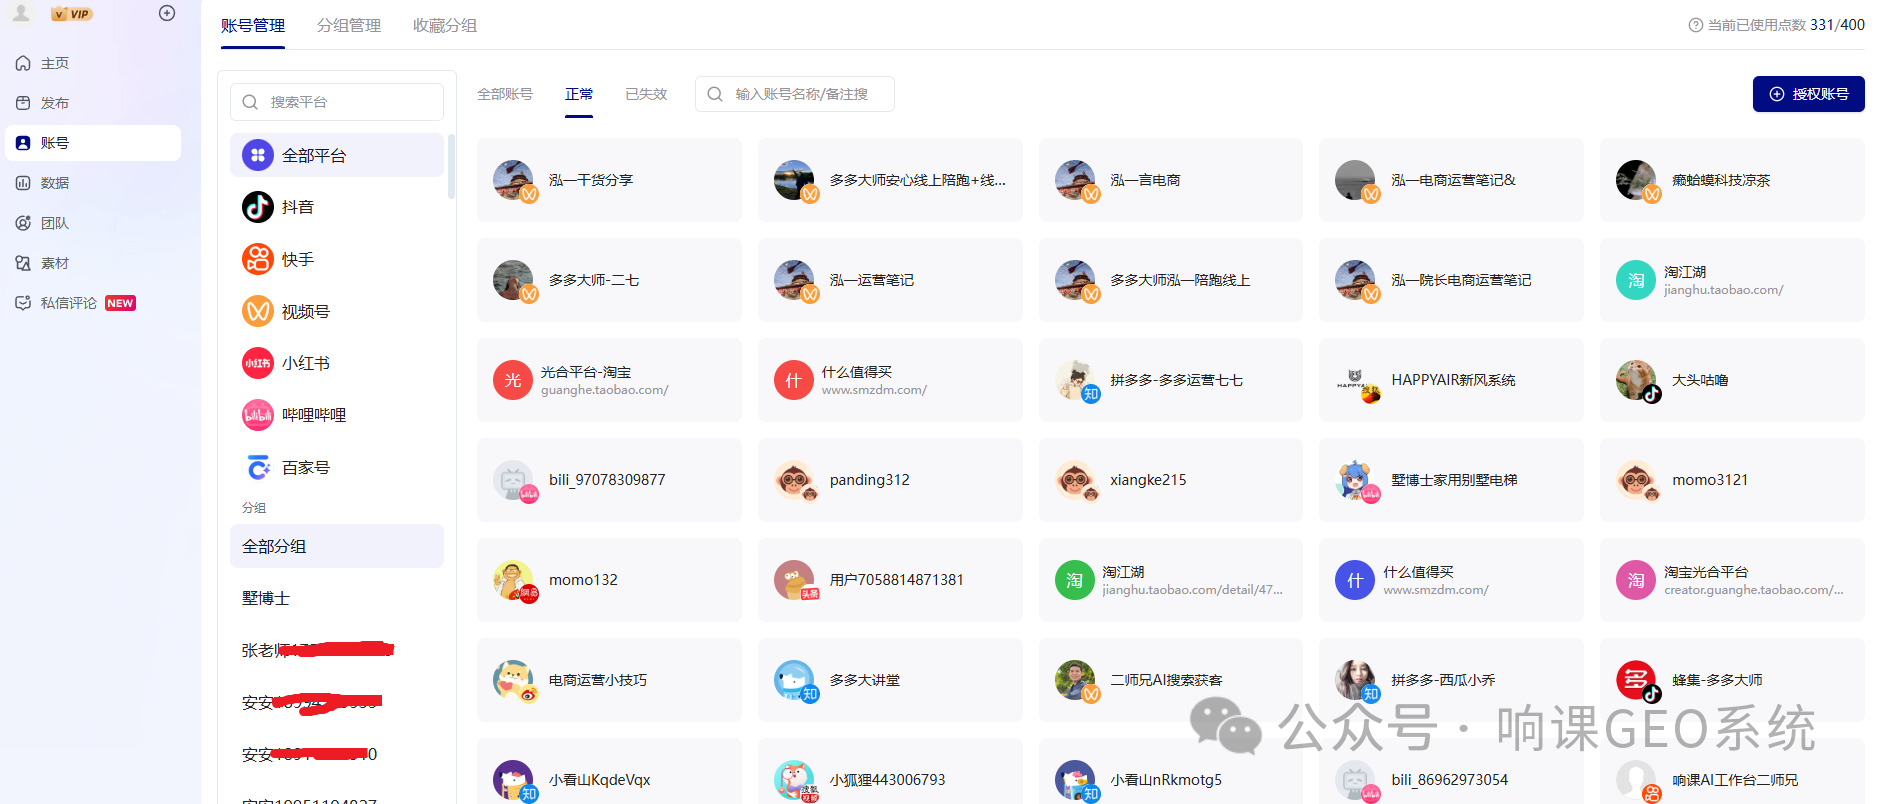Open account card 泓一言电商
The height and width of the screenshot is (804, 1877).
pyautogui.click(x=1171, y=180)
